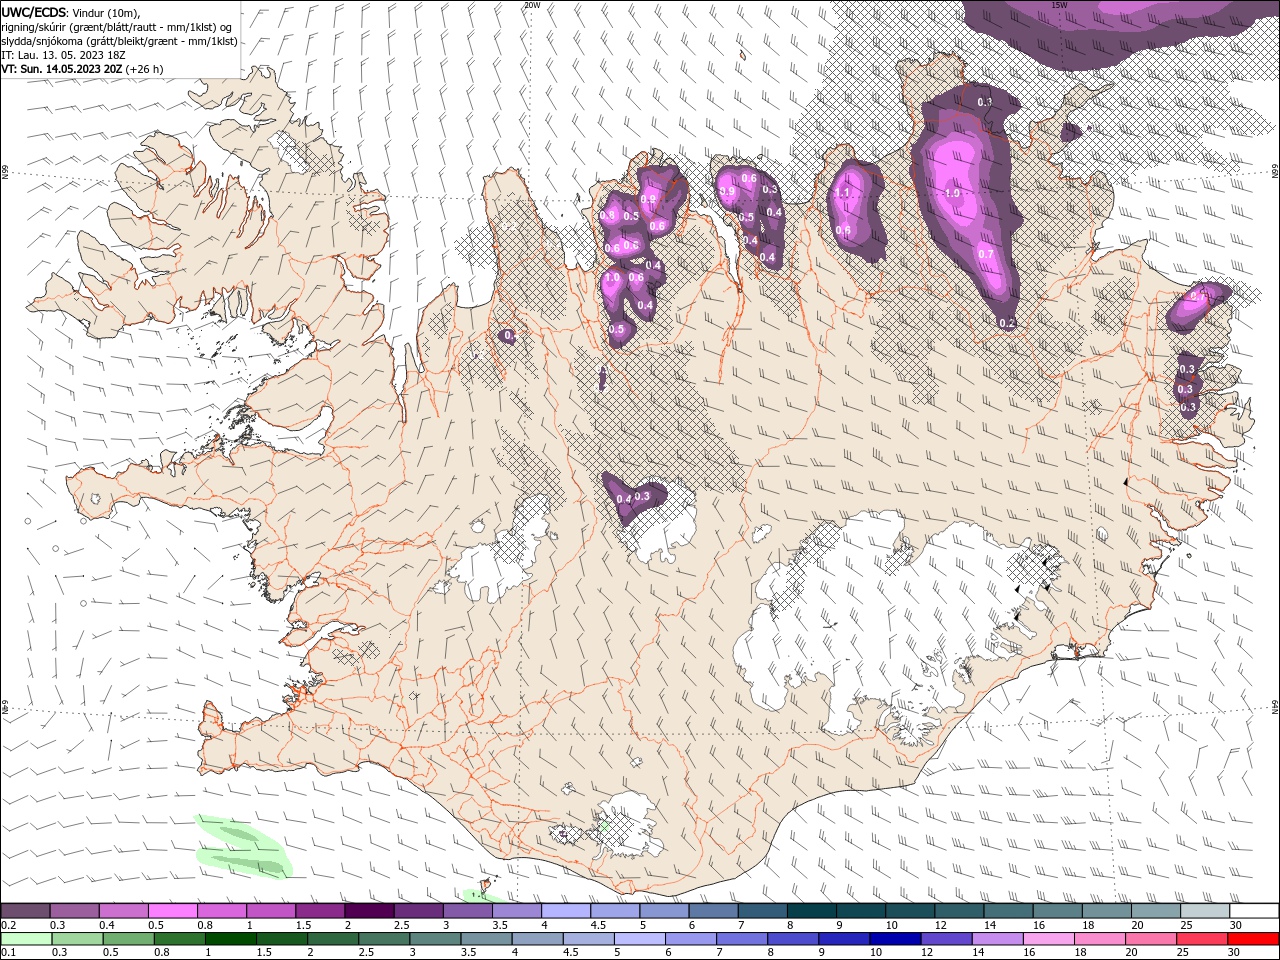Click the green rain patch southwest of Iceland
Viewport: 1280px width, 960px height.
click(x=243, y=845)
